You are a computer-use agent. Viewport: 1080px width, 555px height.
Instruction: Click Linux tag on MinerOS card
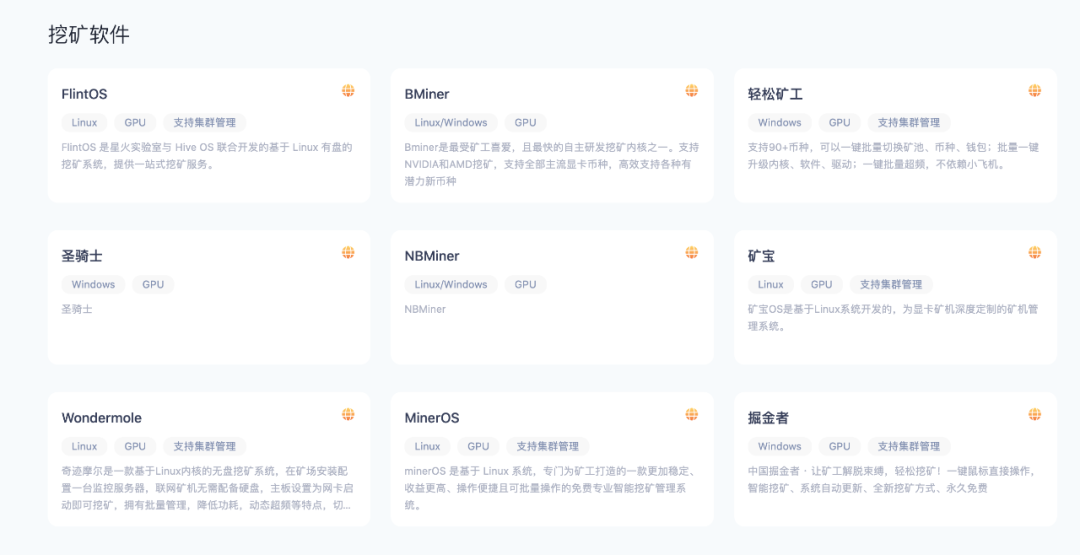click(x=427, y=446)
